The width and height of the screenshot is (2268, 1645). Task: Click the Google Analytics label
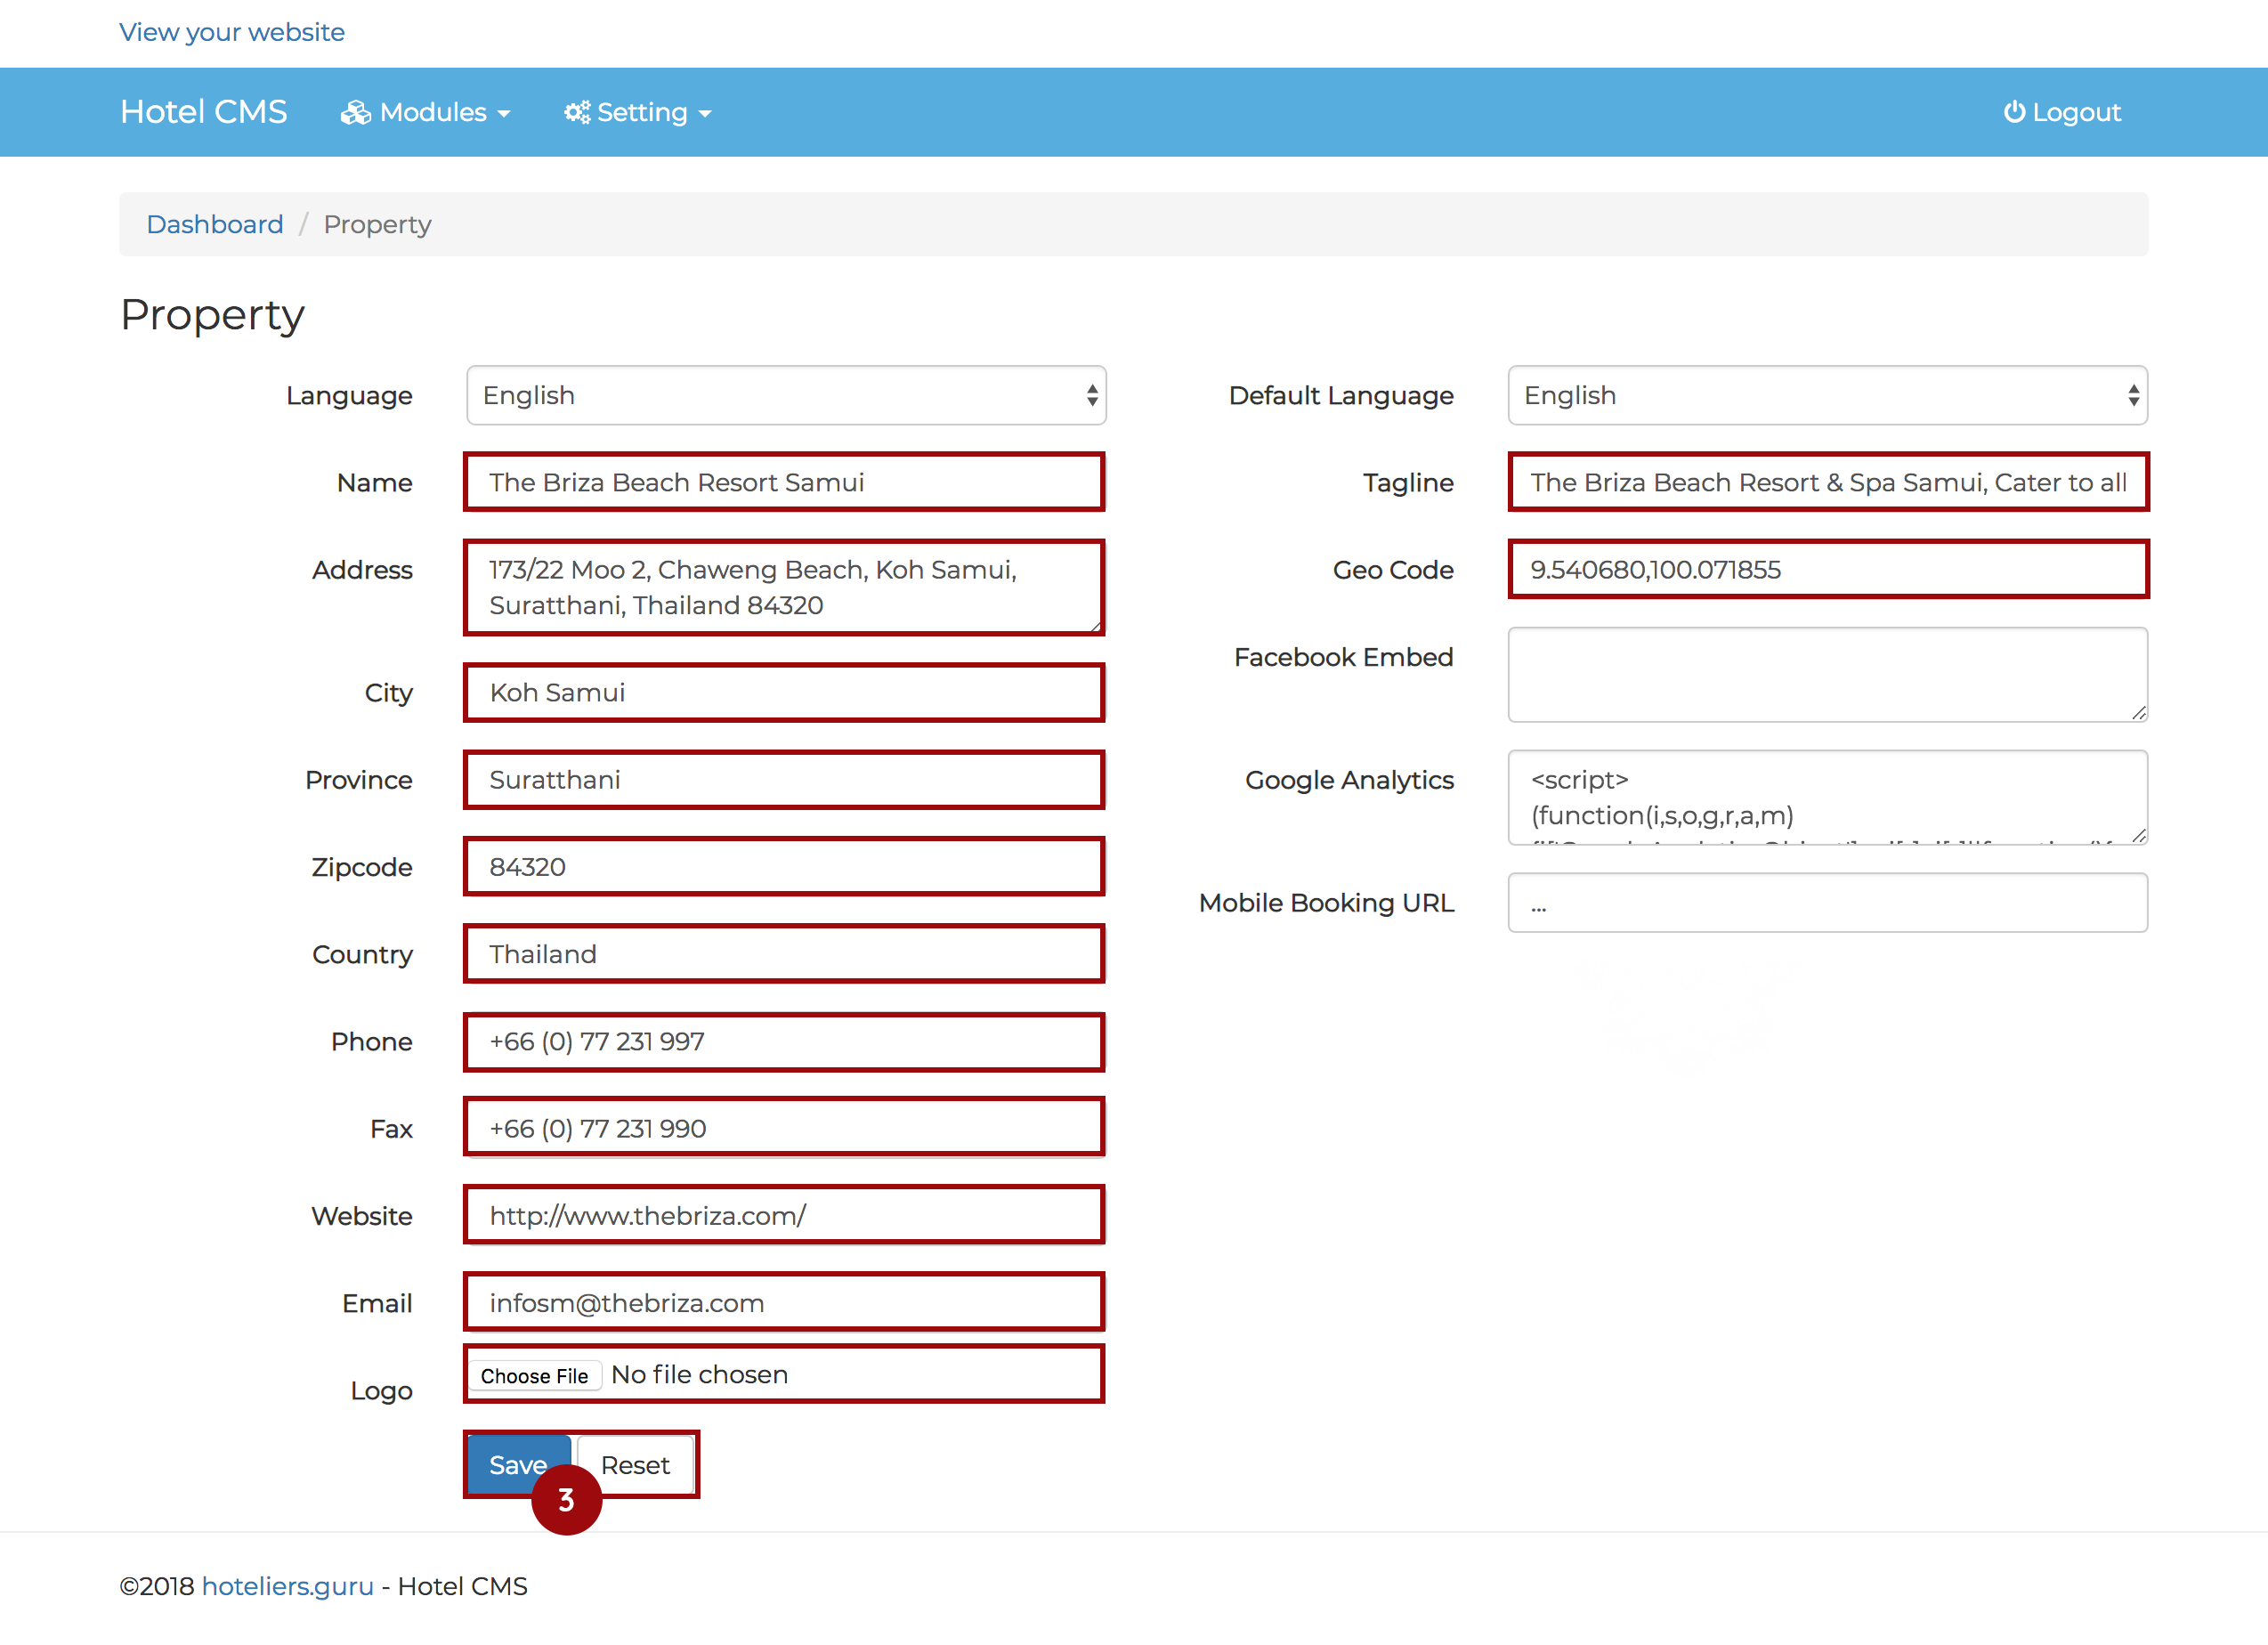[x=1349, y=780]
